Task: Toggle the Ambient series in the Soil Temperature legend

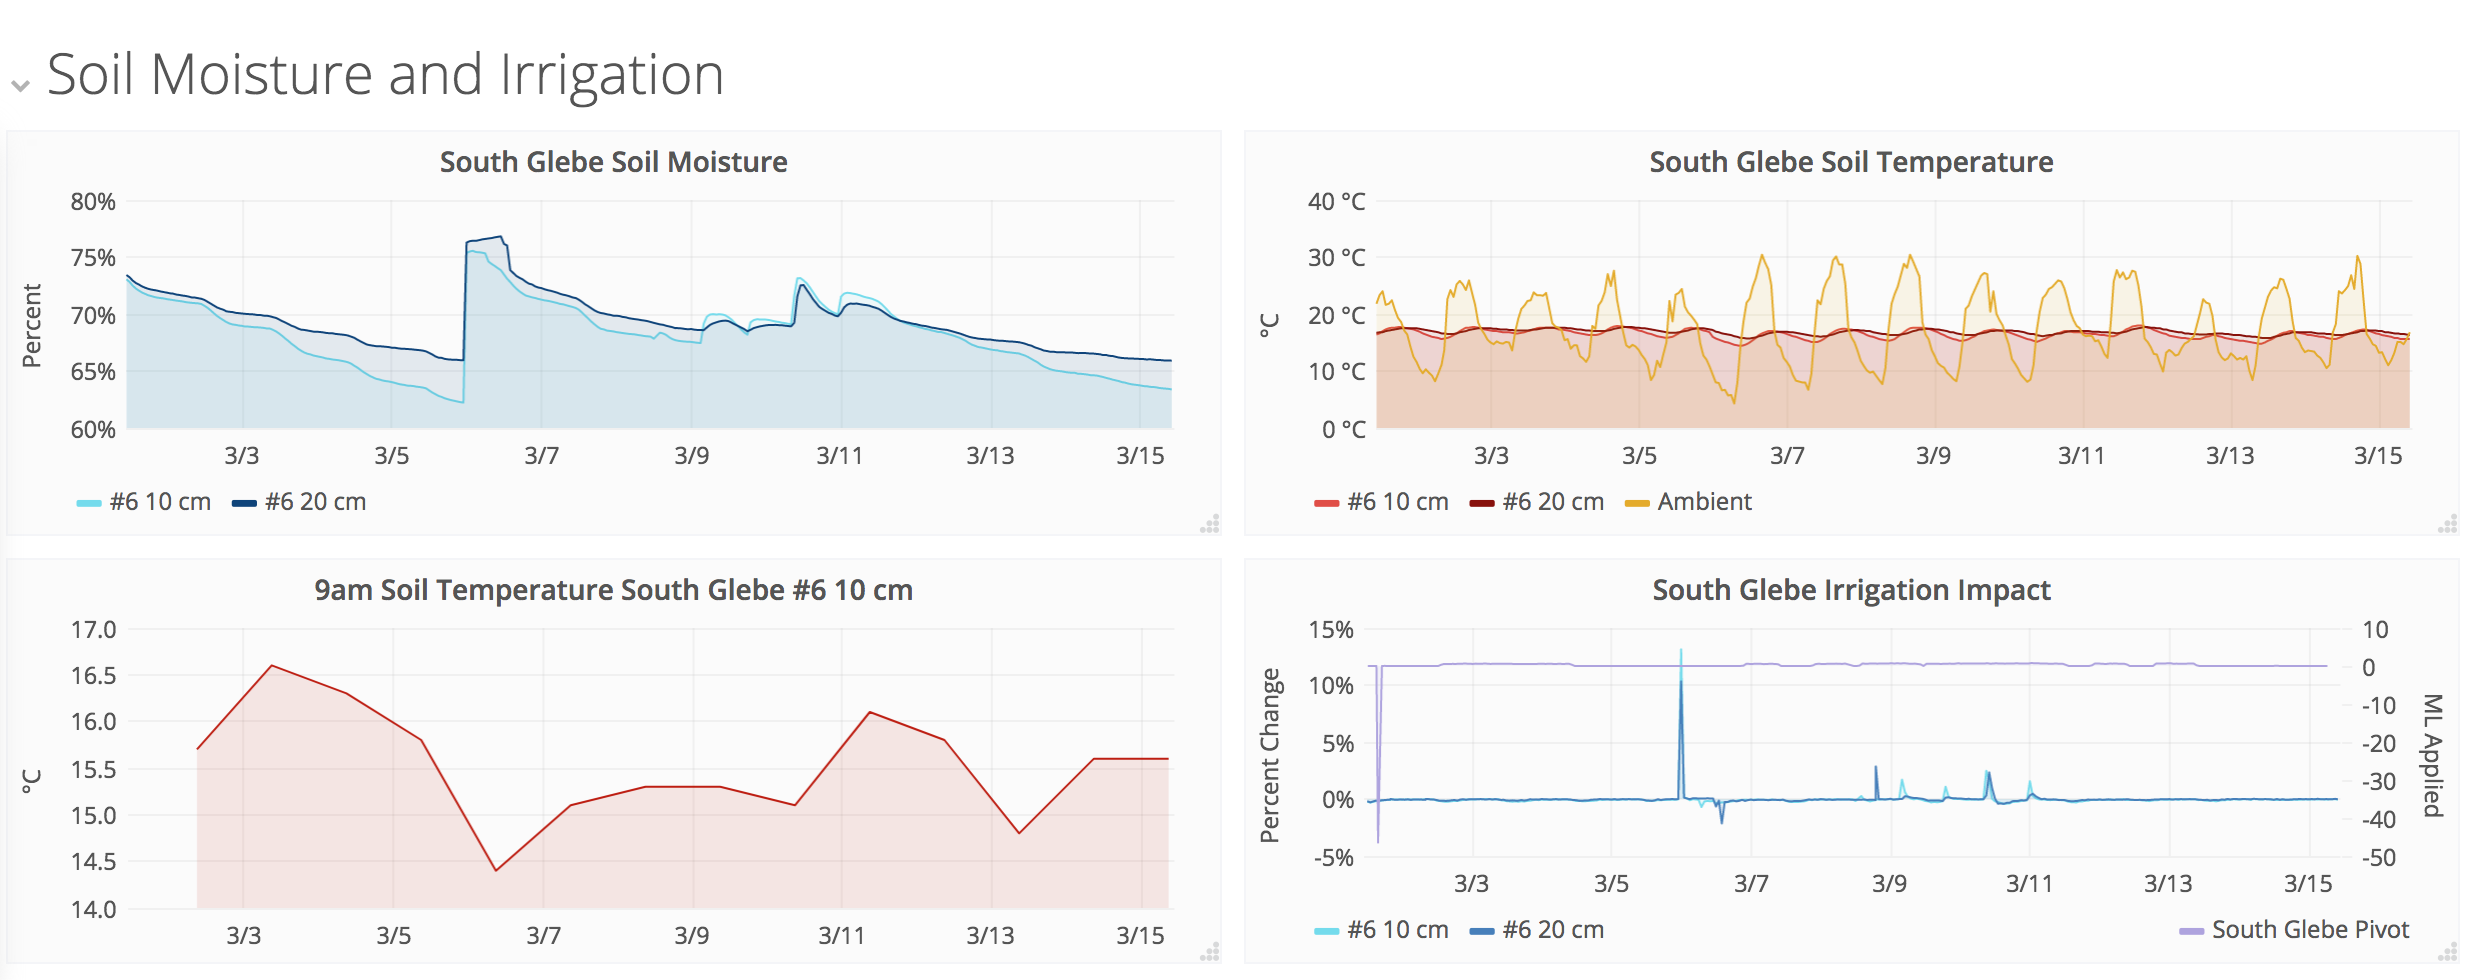Action: point(1704,502)
